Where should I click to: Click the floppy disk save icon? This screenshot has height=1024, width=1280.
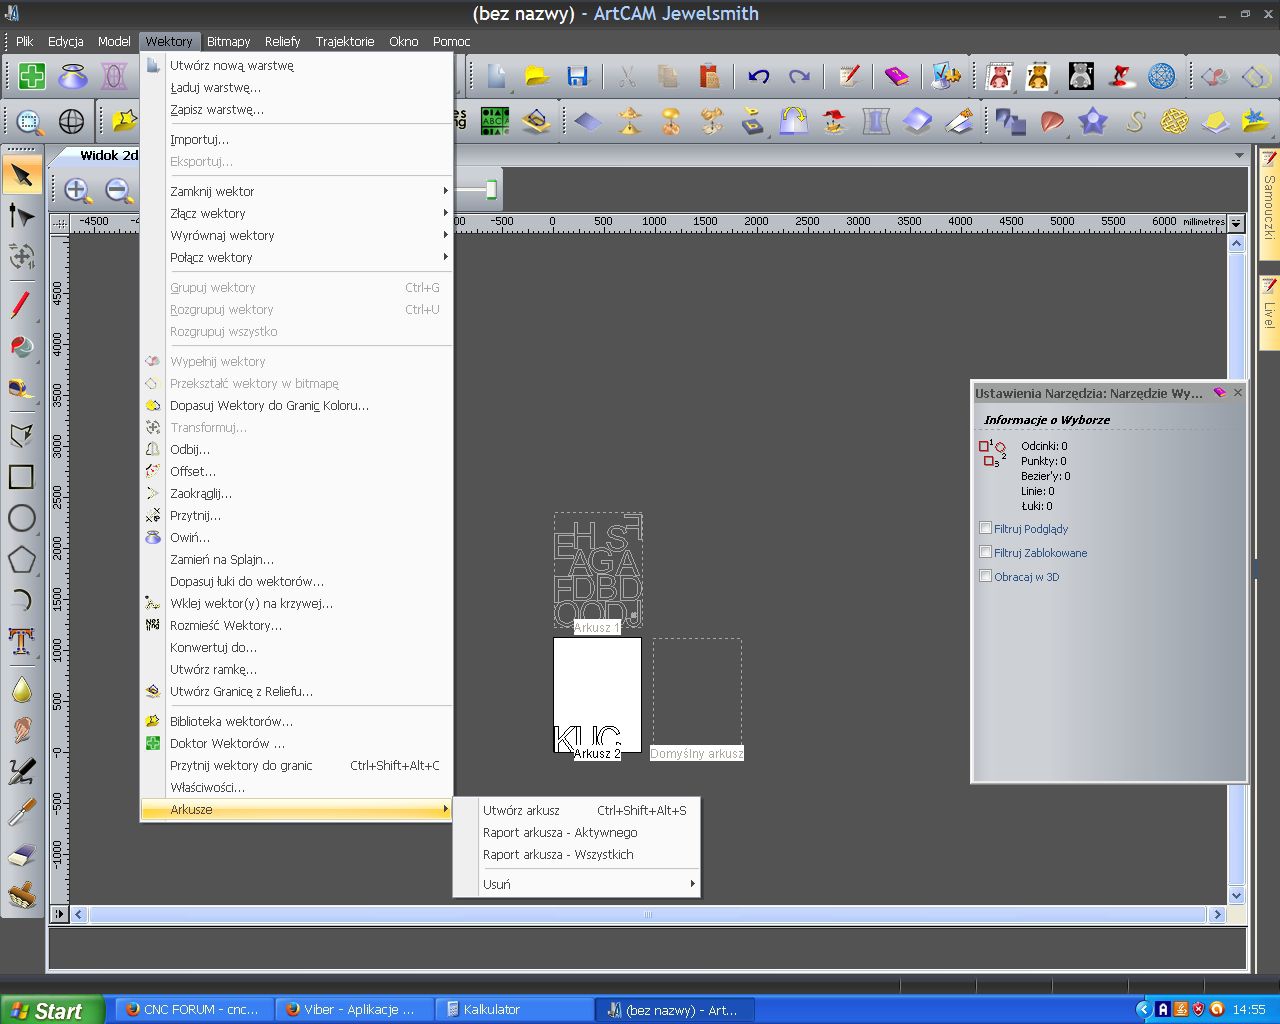tap(577, 76)
